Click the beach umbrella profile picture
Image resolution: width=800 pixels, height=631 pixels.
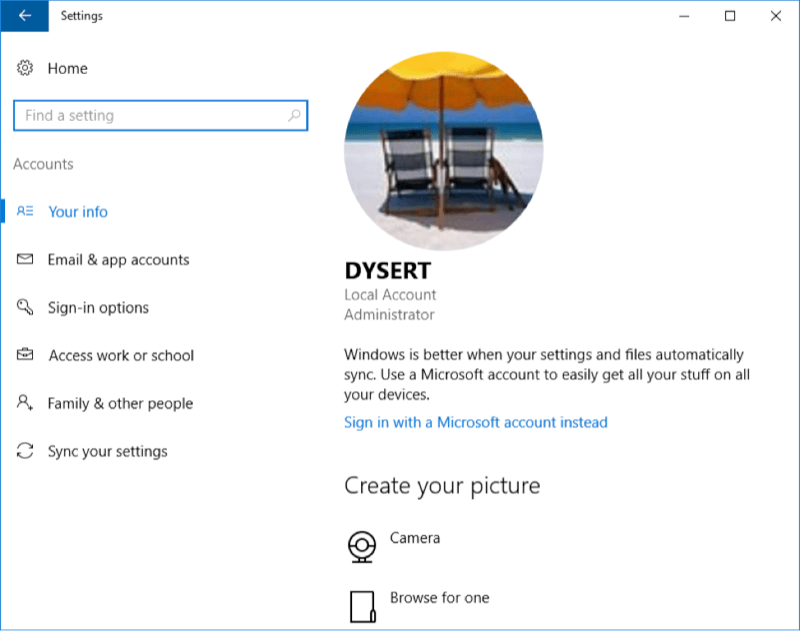[x=443, y=151]
